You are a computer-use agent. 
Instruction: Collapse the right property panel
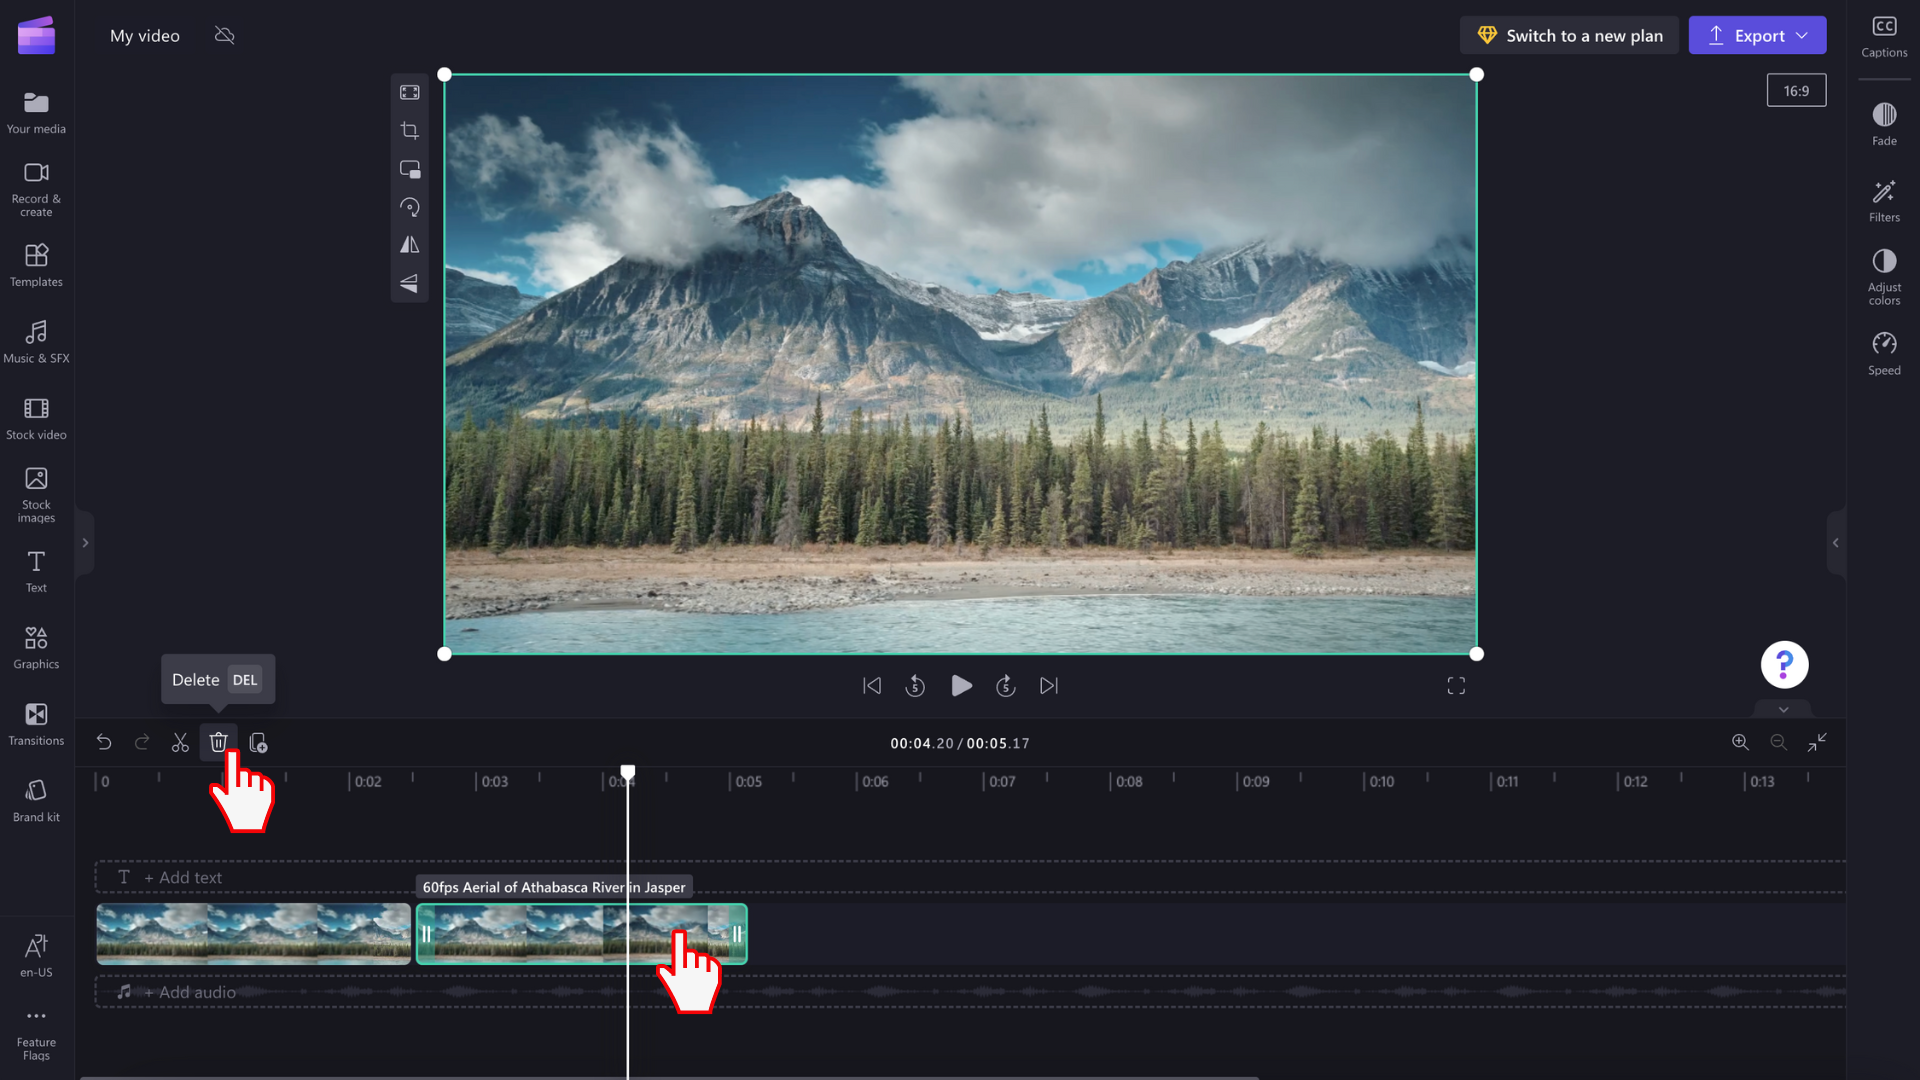(1835, 543)
